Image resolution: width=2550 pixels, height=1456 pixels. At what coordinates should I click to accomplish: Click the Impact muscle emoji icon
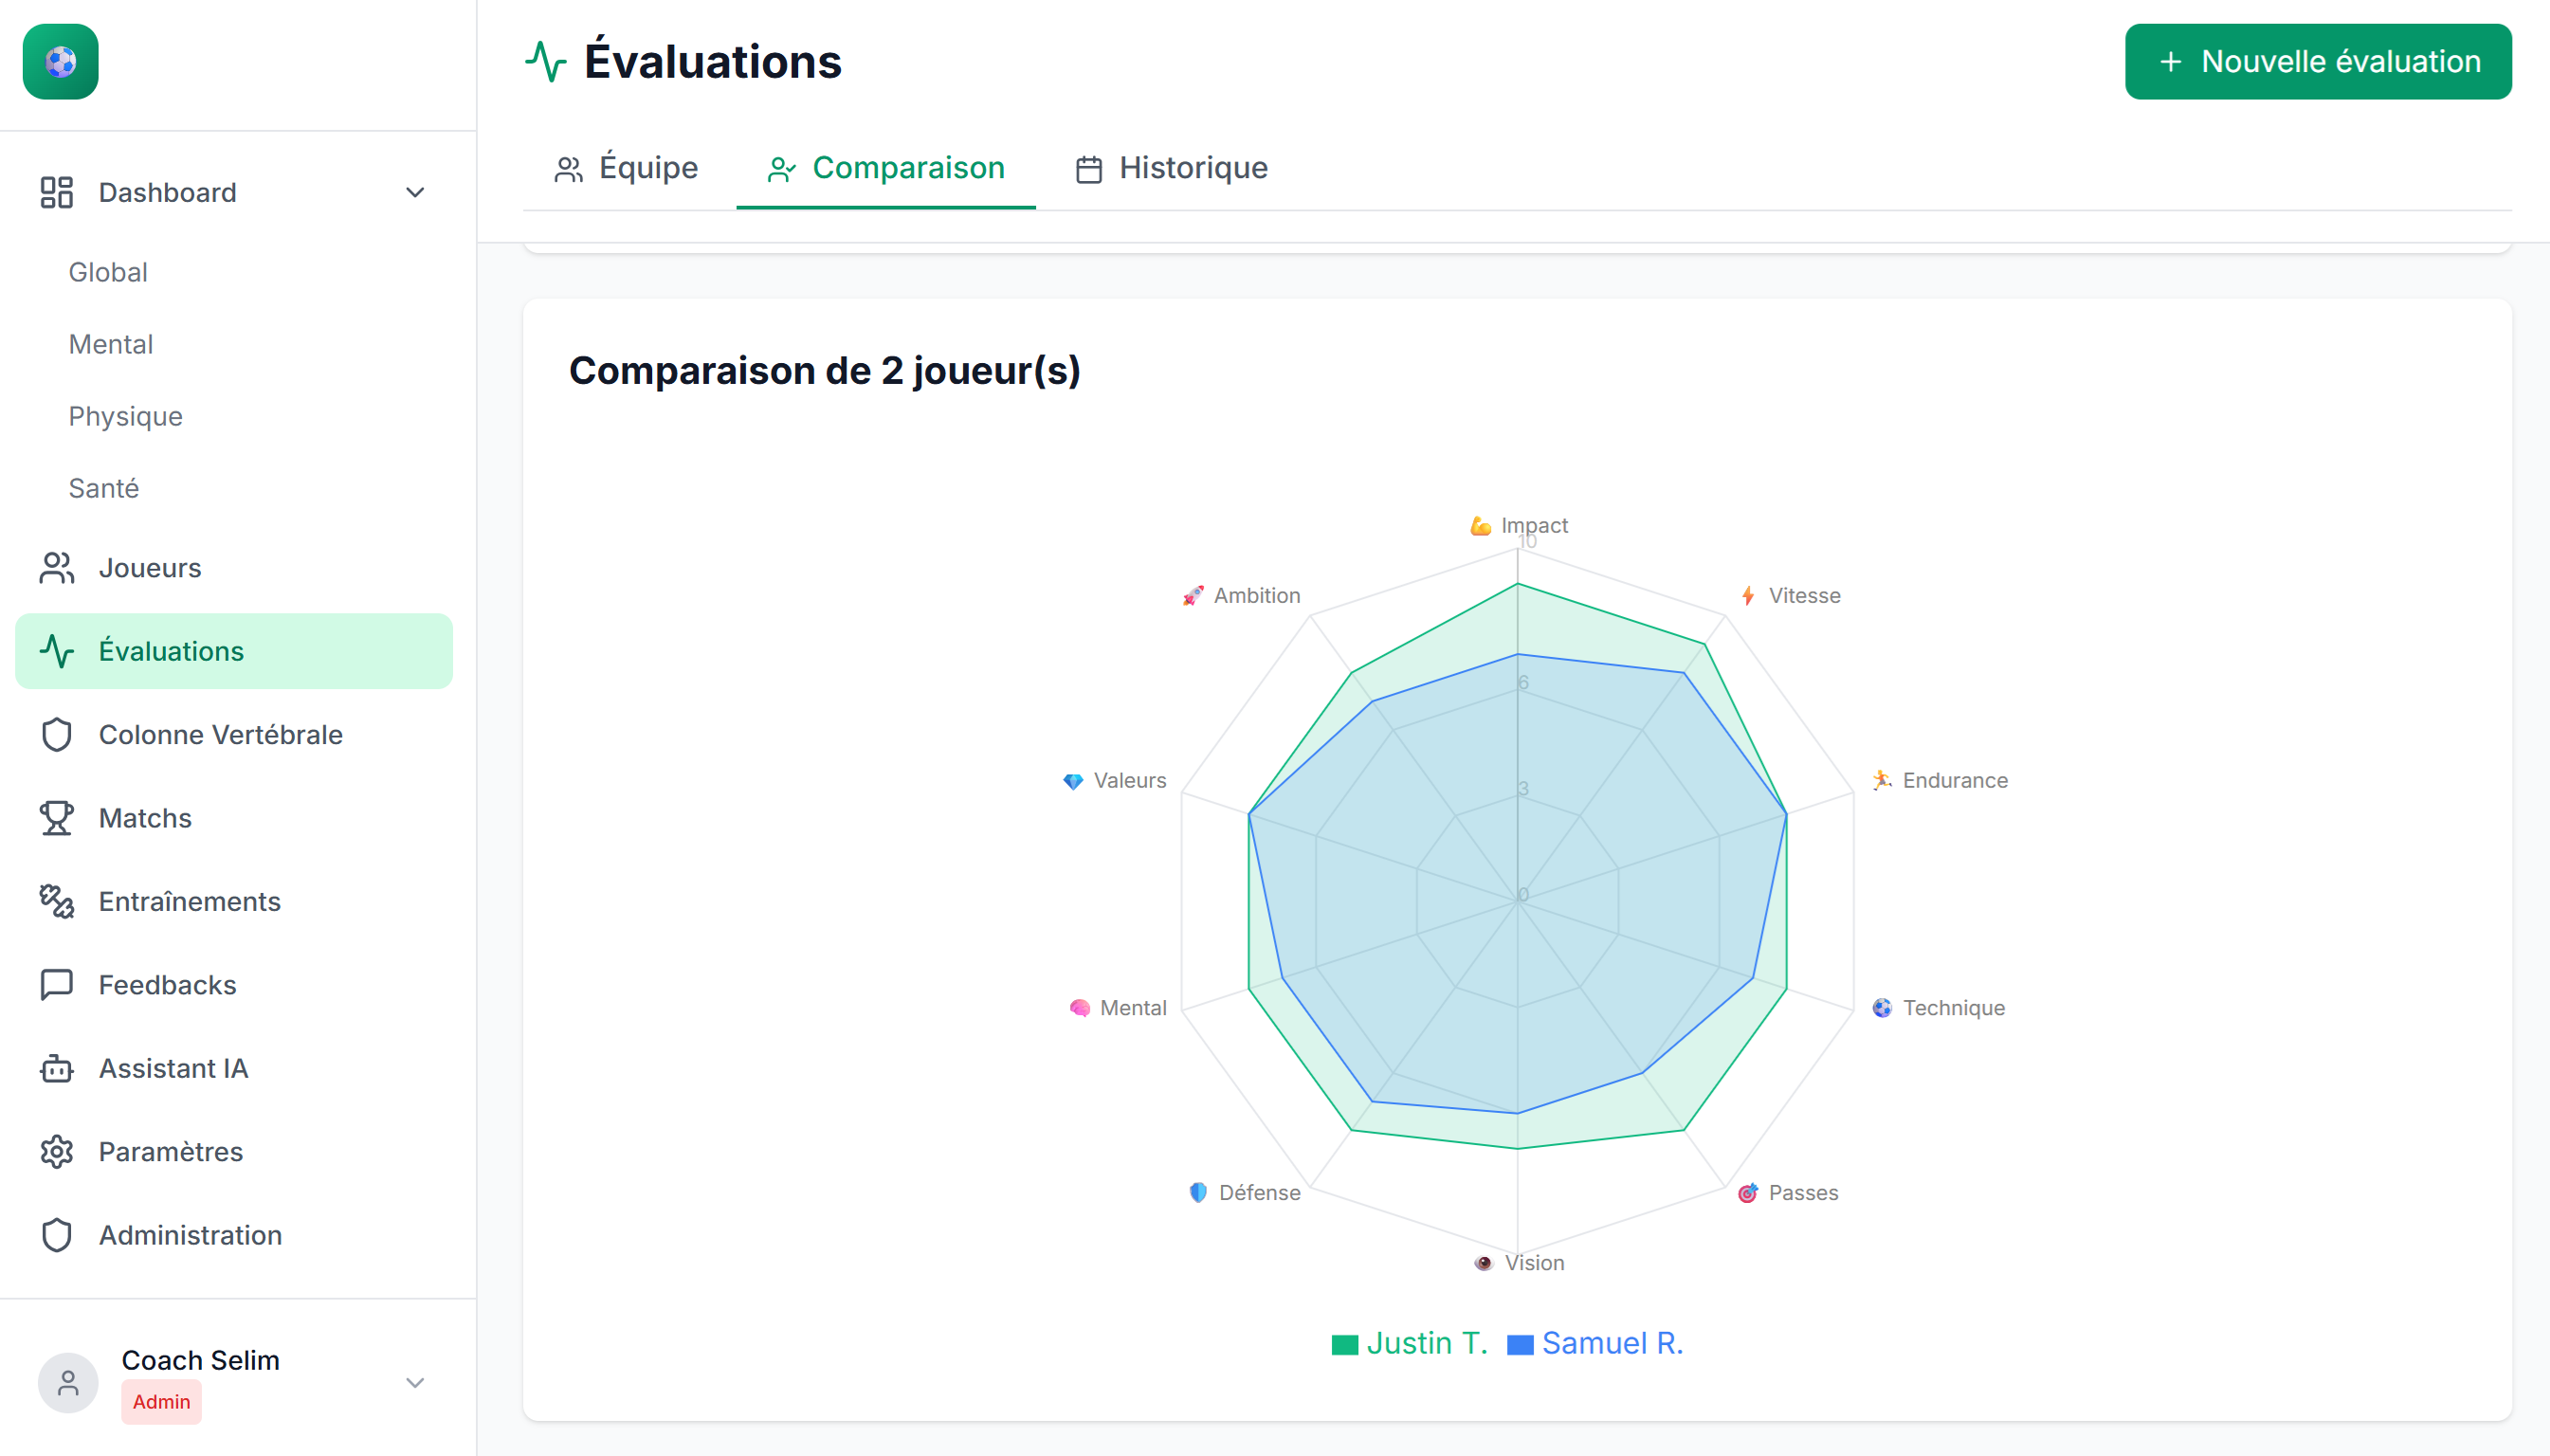(x=1481, y=526)
